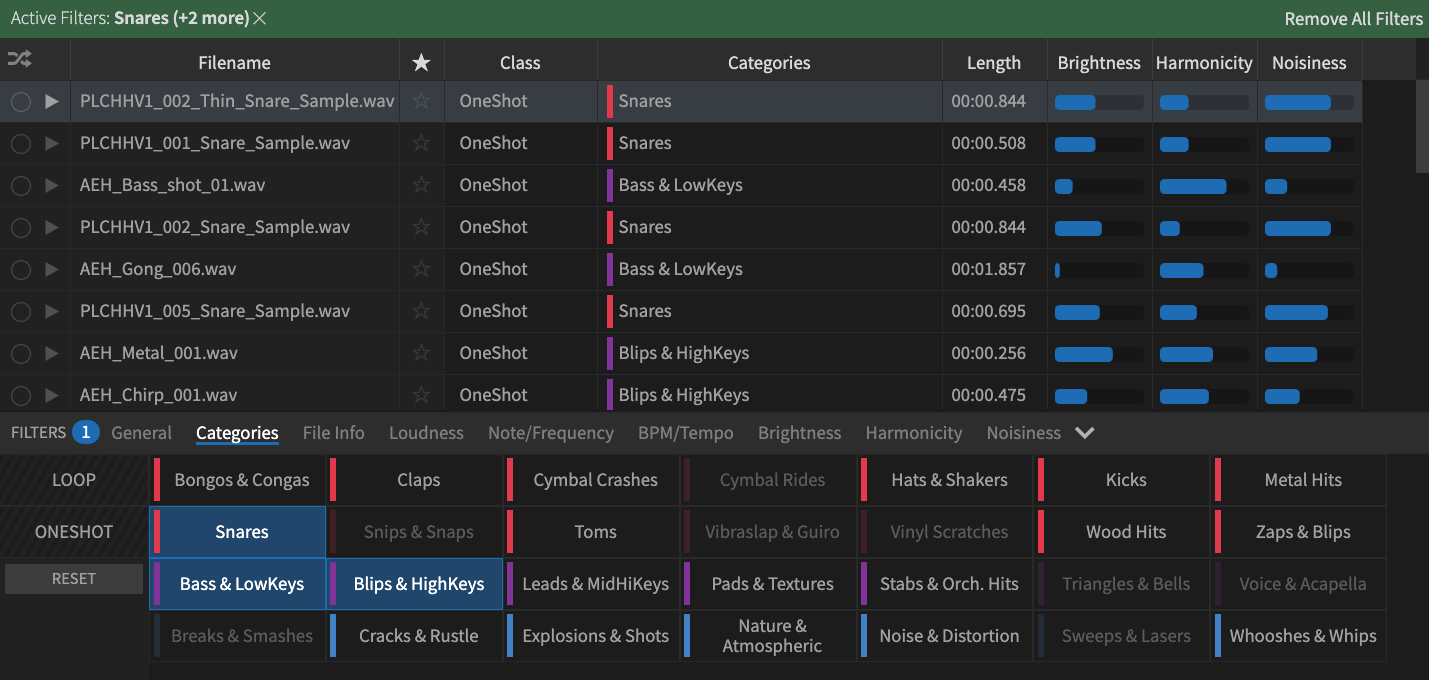Expand more filter tabs with chevron
The image size is (1429, 680).
pos(1084,433)
